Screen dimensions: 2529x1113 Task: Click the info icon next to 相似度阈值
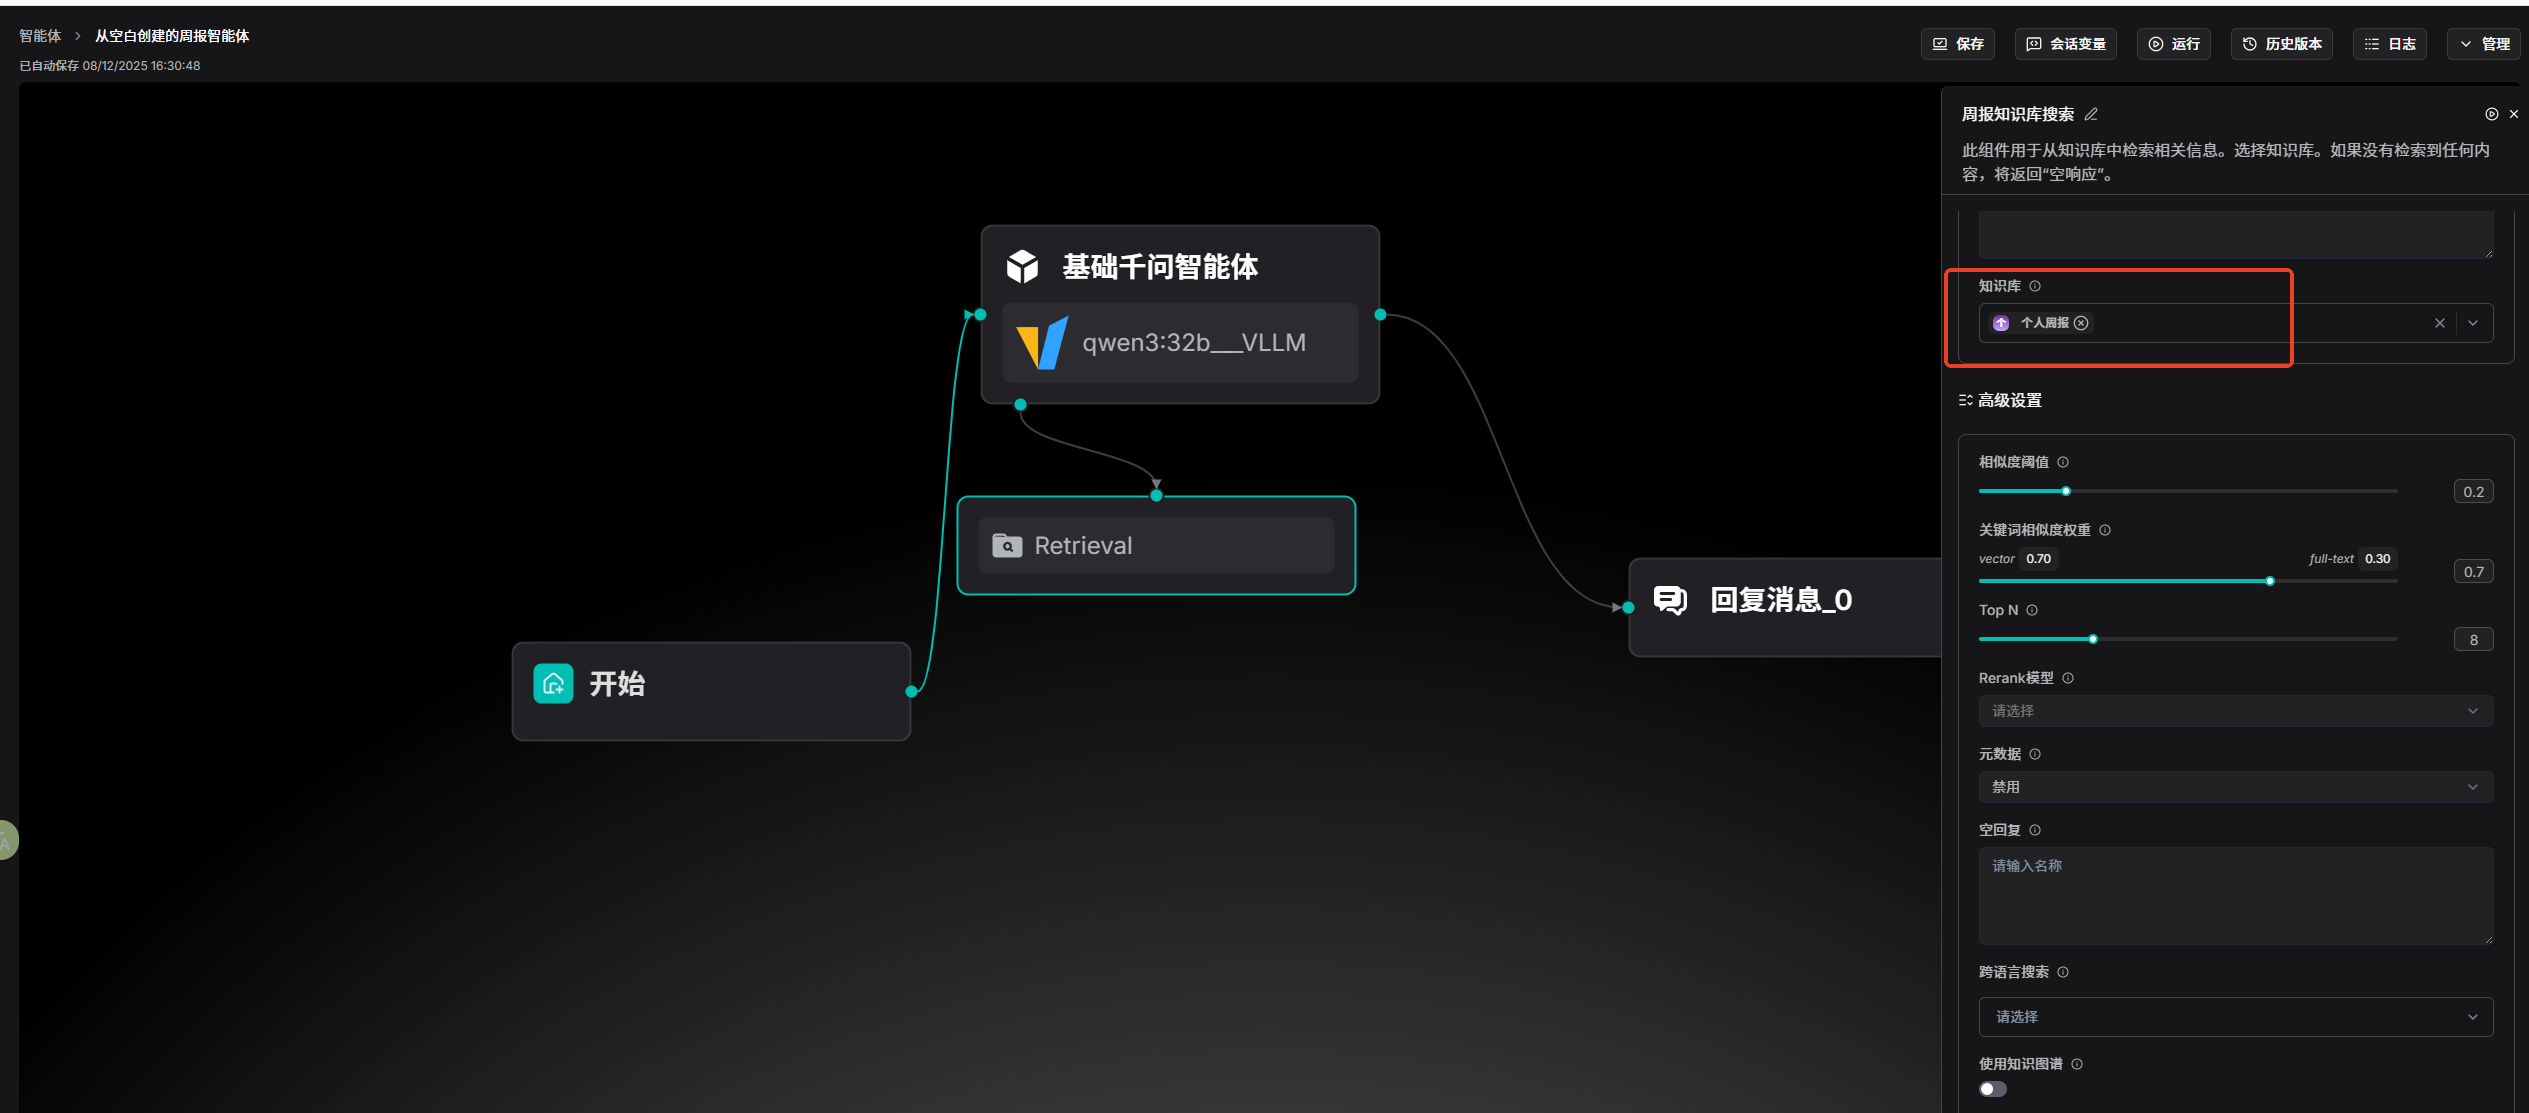[x=2063, y=462]
